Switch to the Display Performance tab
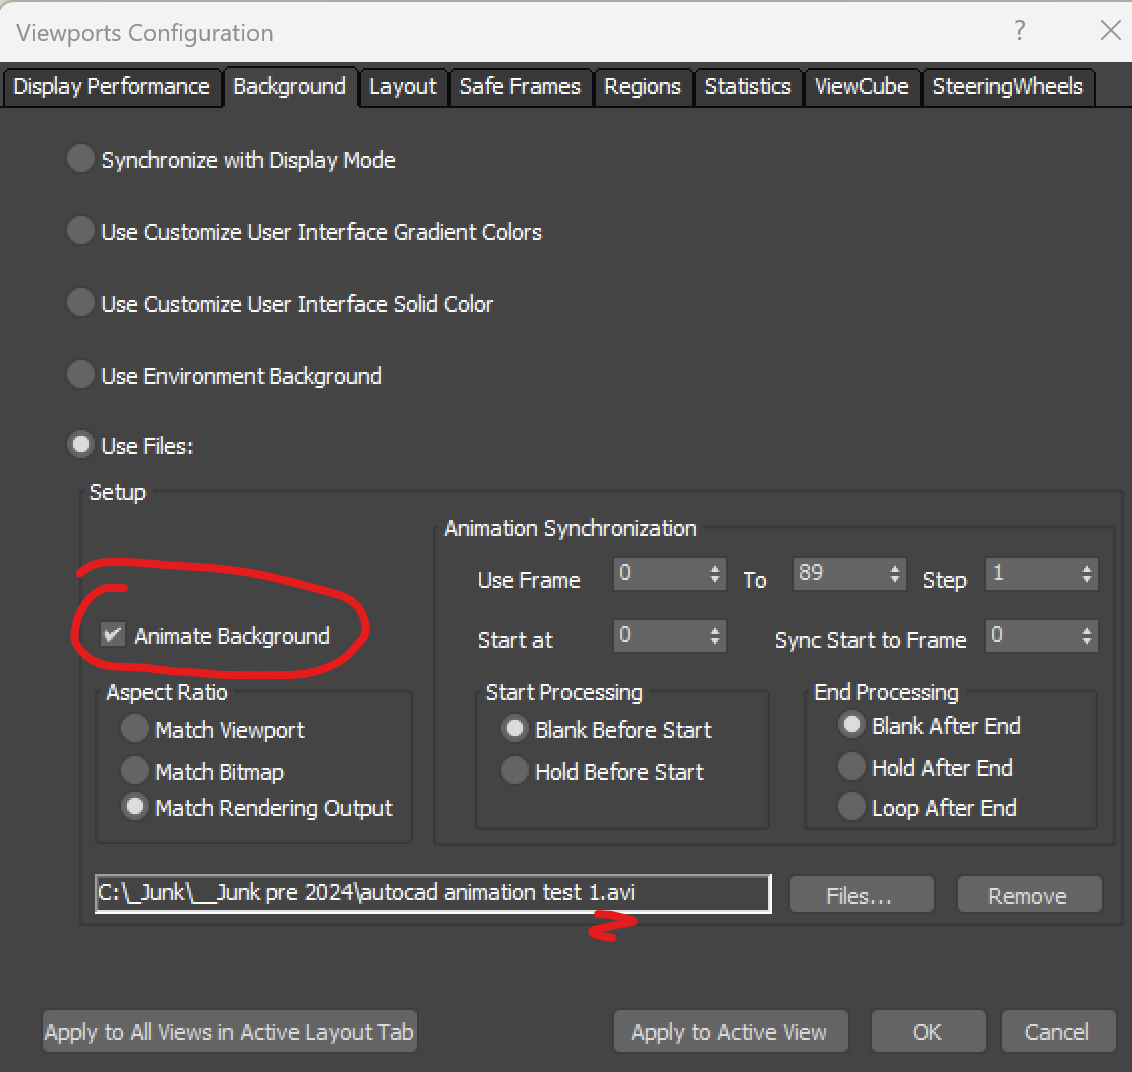Image resolution: width=1132 pixels, height=1072 pixels. [x=112, y=87]
